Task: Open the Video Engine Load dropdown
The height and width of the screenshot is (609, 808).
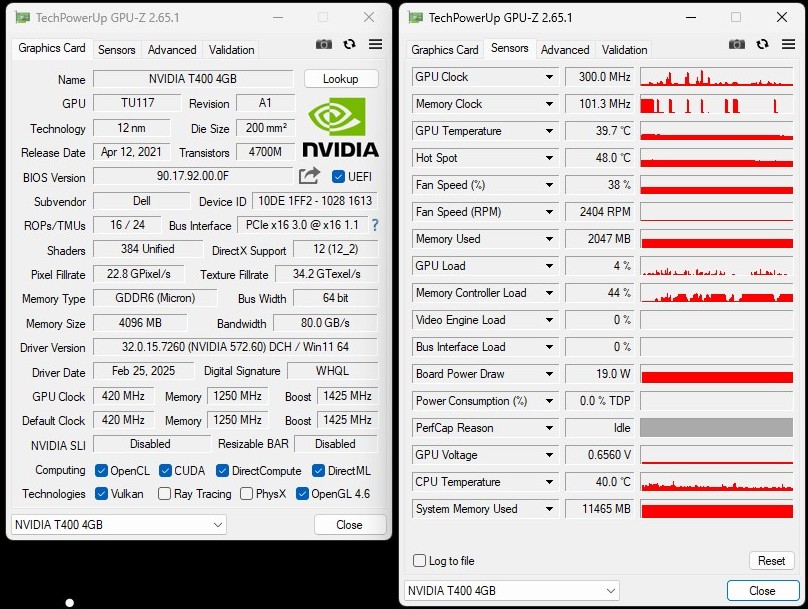Action: 549,319
